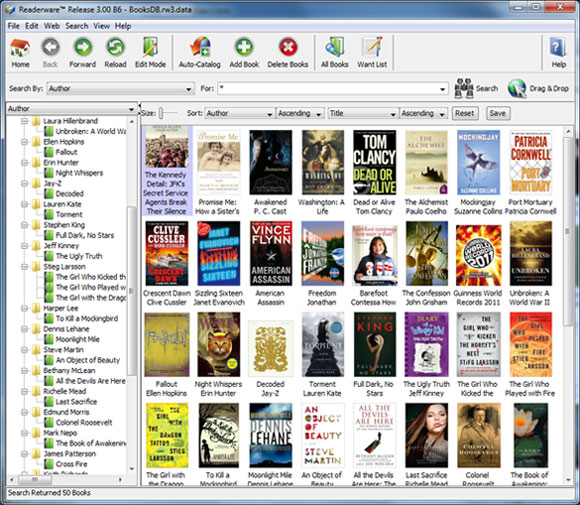Click the Harper Lee folder icon
Screen dimensions: 580x505
[x=36, y=308]
